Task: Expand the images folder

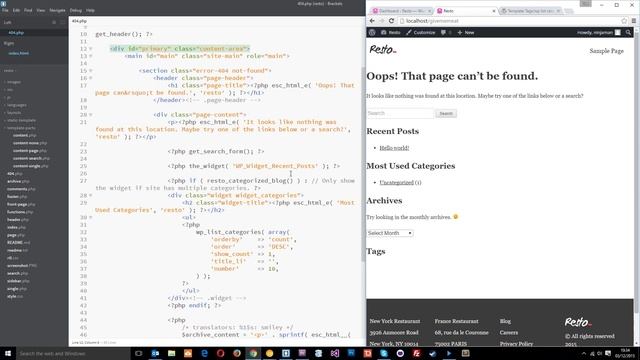Action: 13,82
